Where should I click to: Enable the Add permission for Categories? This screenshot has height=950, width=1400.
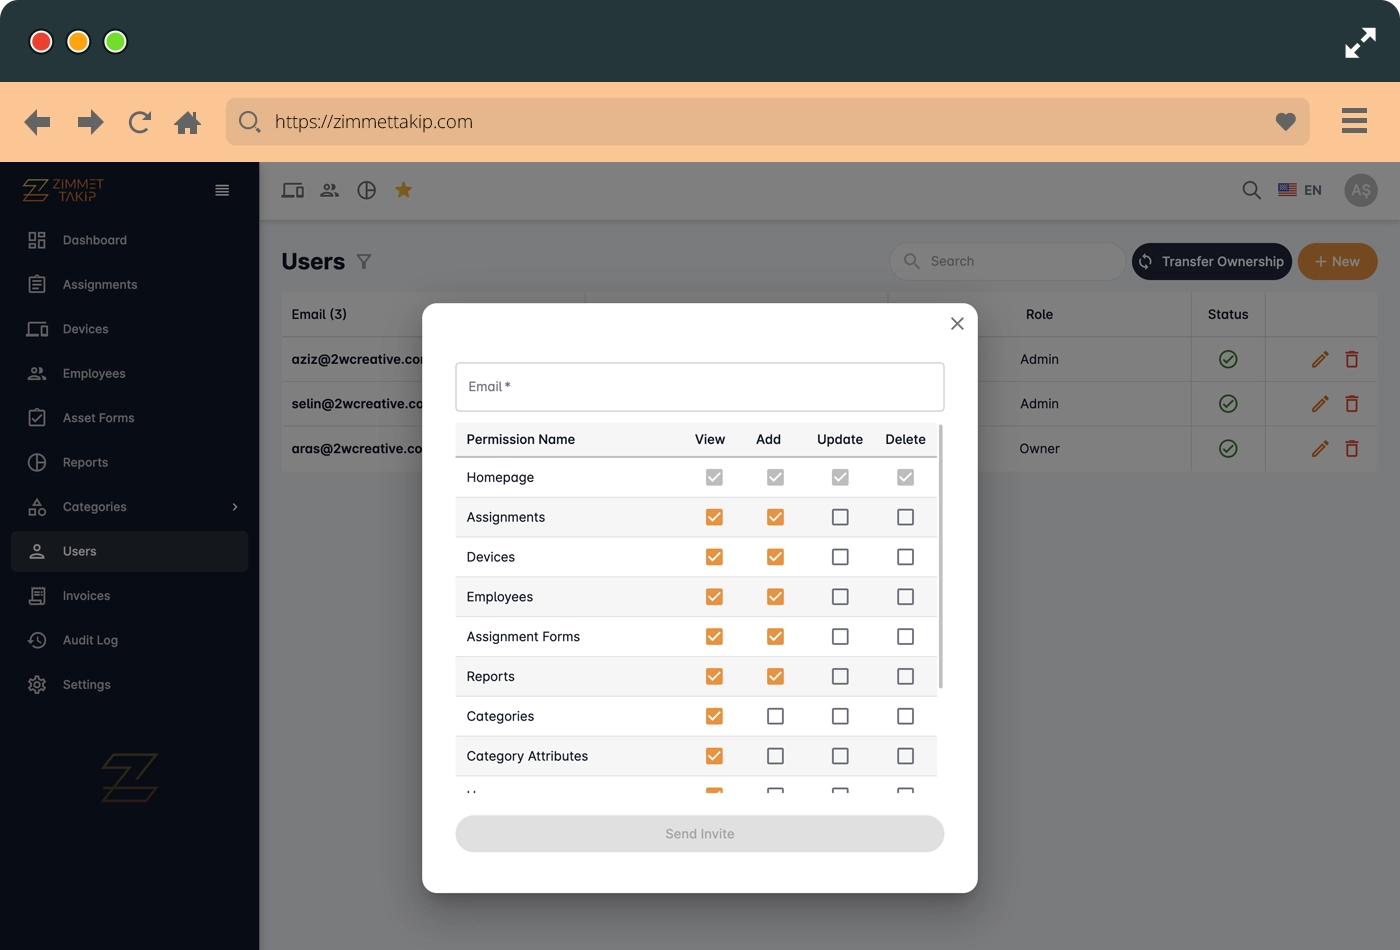(775, 716)
